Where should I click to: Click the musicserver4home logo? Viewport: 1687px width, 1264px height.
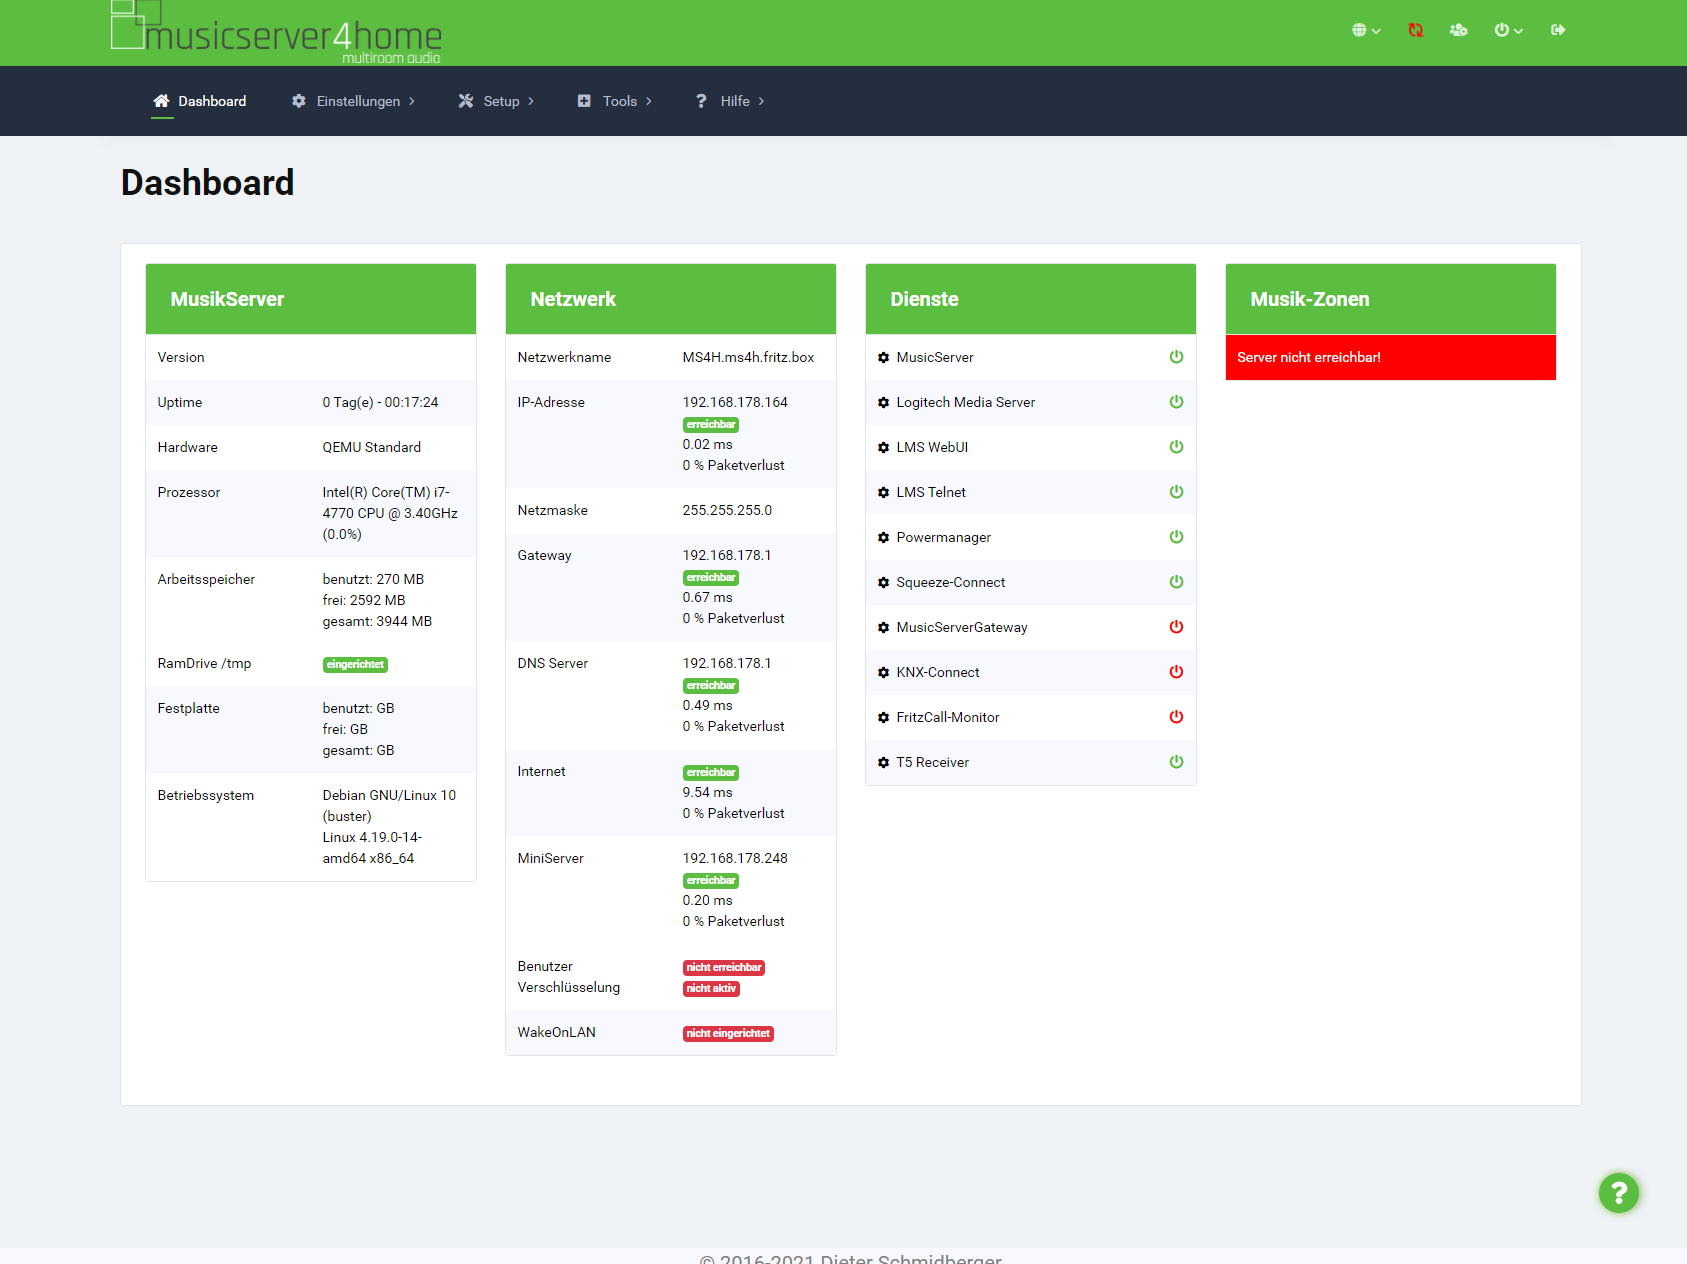point(276,32)
